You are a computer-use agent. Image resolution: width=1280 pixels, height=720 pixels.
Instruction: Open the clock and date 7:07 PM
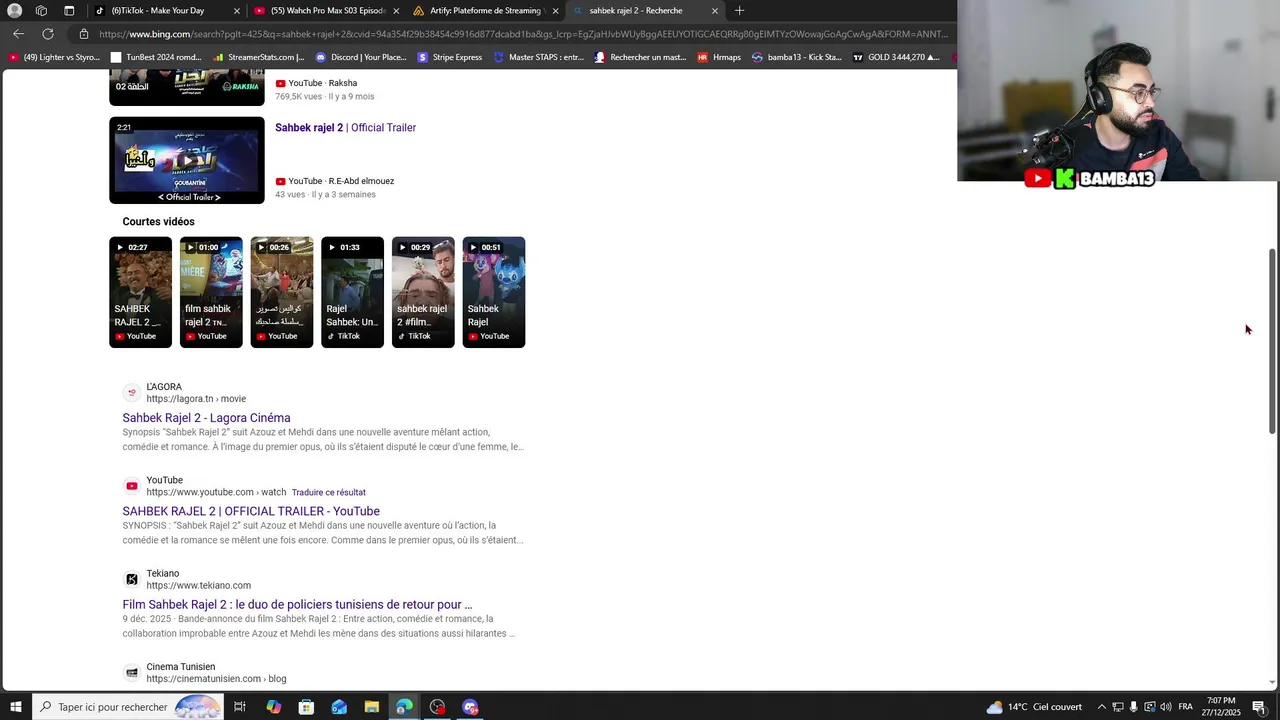[x=1221, y=707]
